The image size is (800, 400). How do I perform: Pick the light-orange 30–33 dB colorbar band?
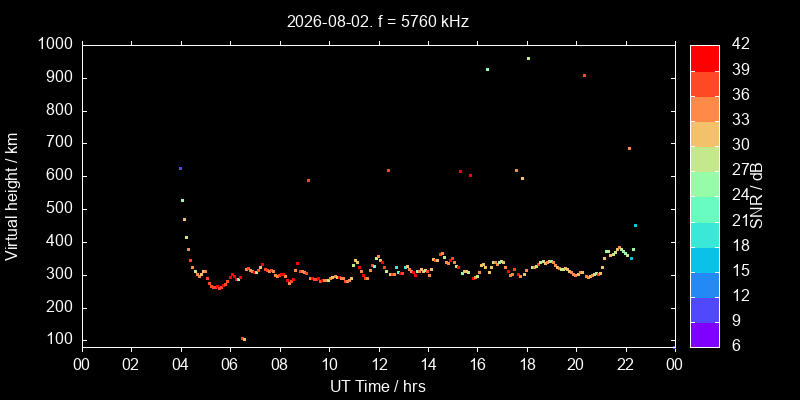pos(705,133)
